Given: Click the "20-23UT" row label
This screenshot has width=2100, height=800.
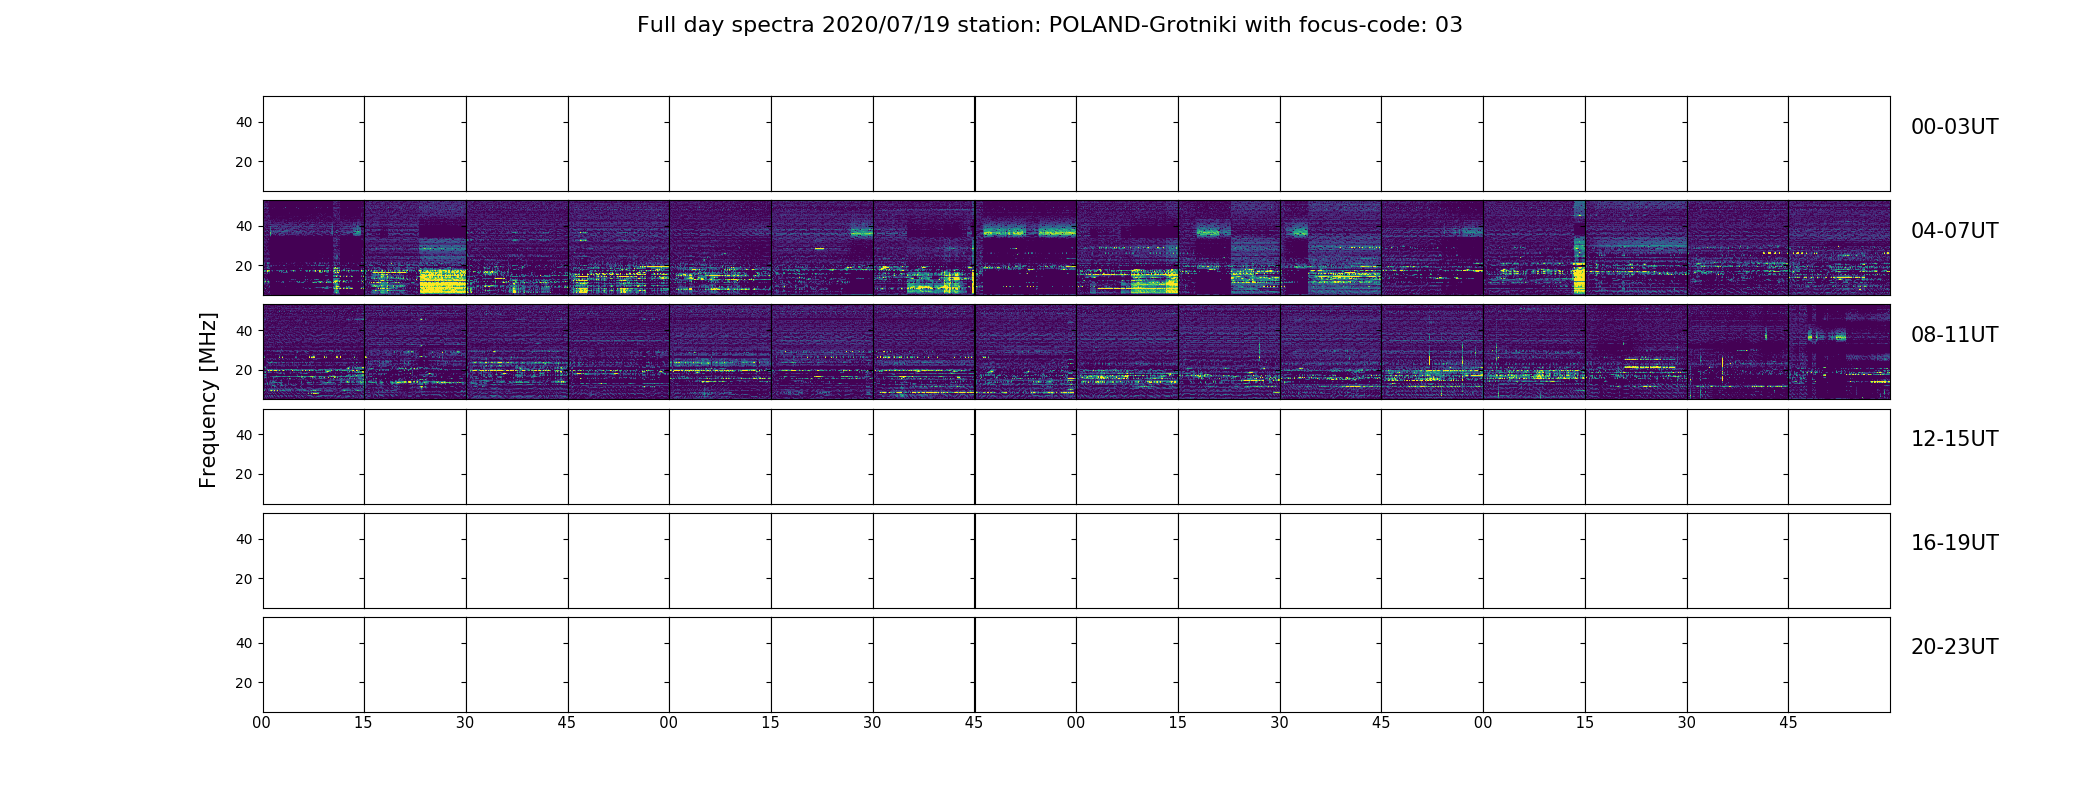Looking at the screenshot, I should (1954, 647).
